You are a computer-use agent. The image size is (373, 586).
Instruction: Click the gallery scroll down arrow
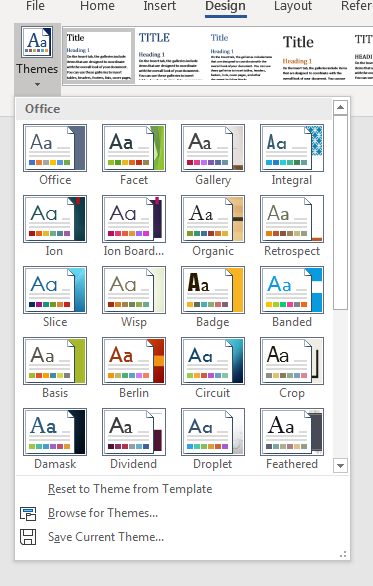click(340, 466)
